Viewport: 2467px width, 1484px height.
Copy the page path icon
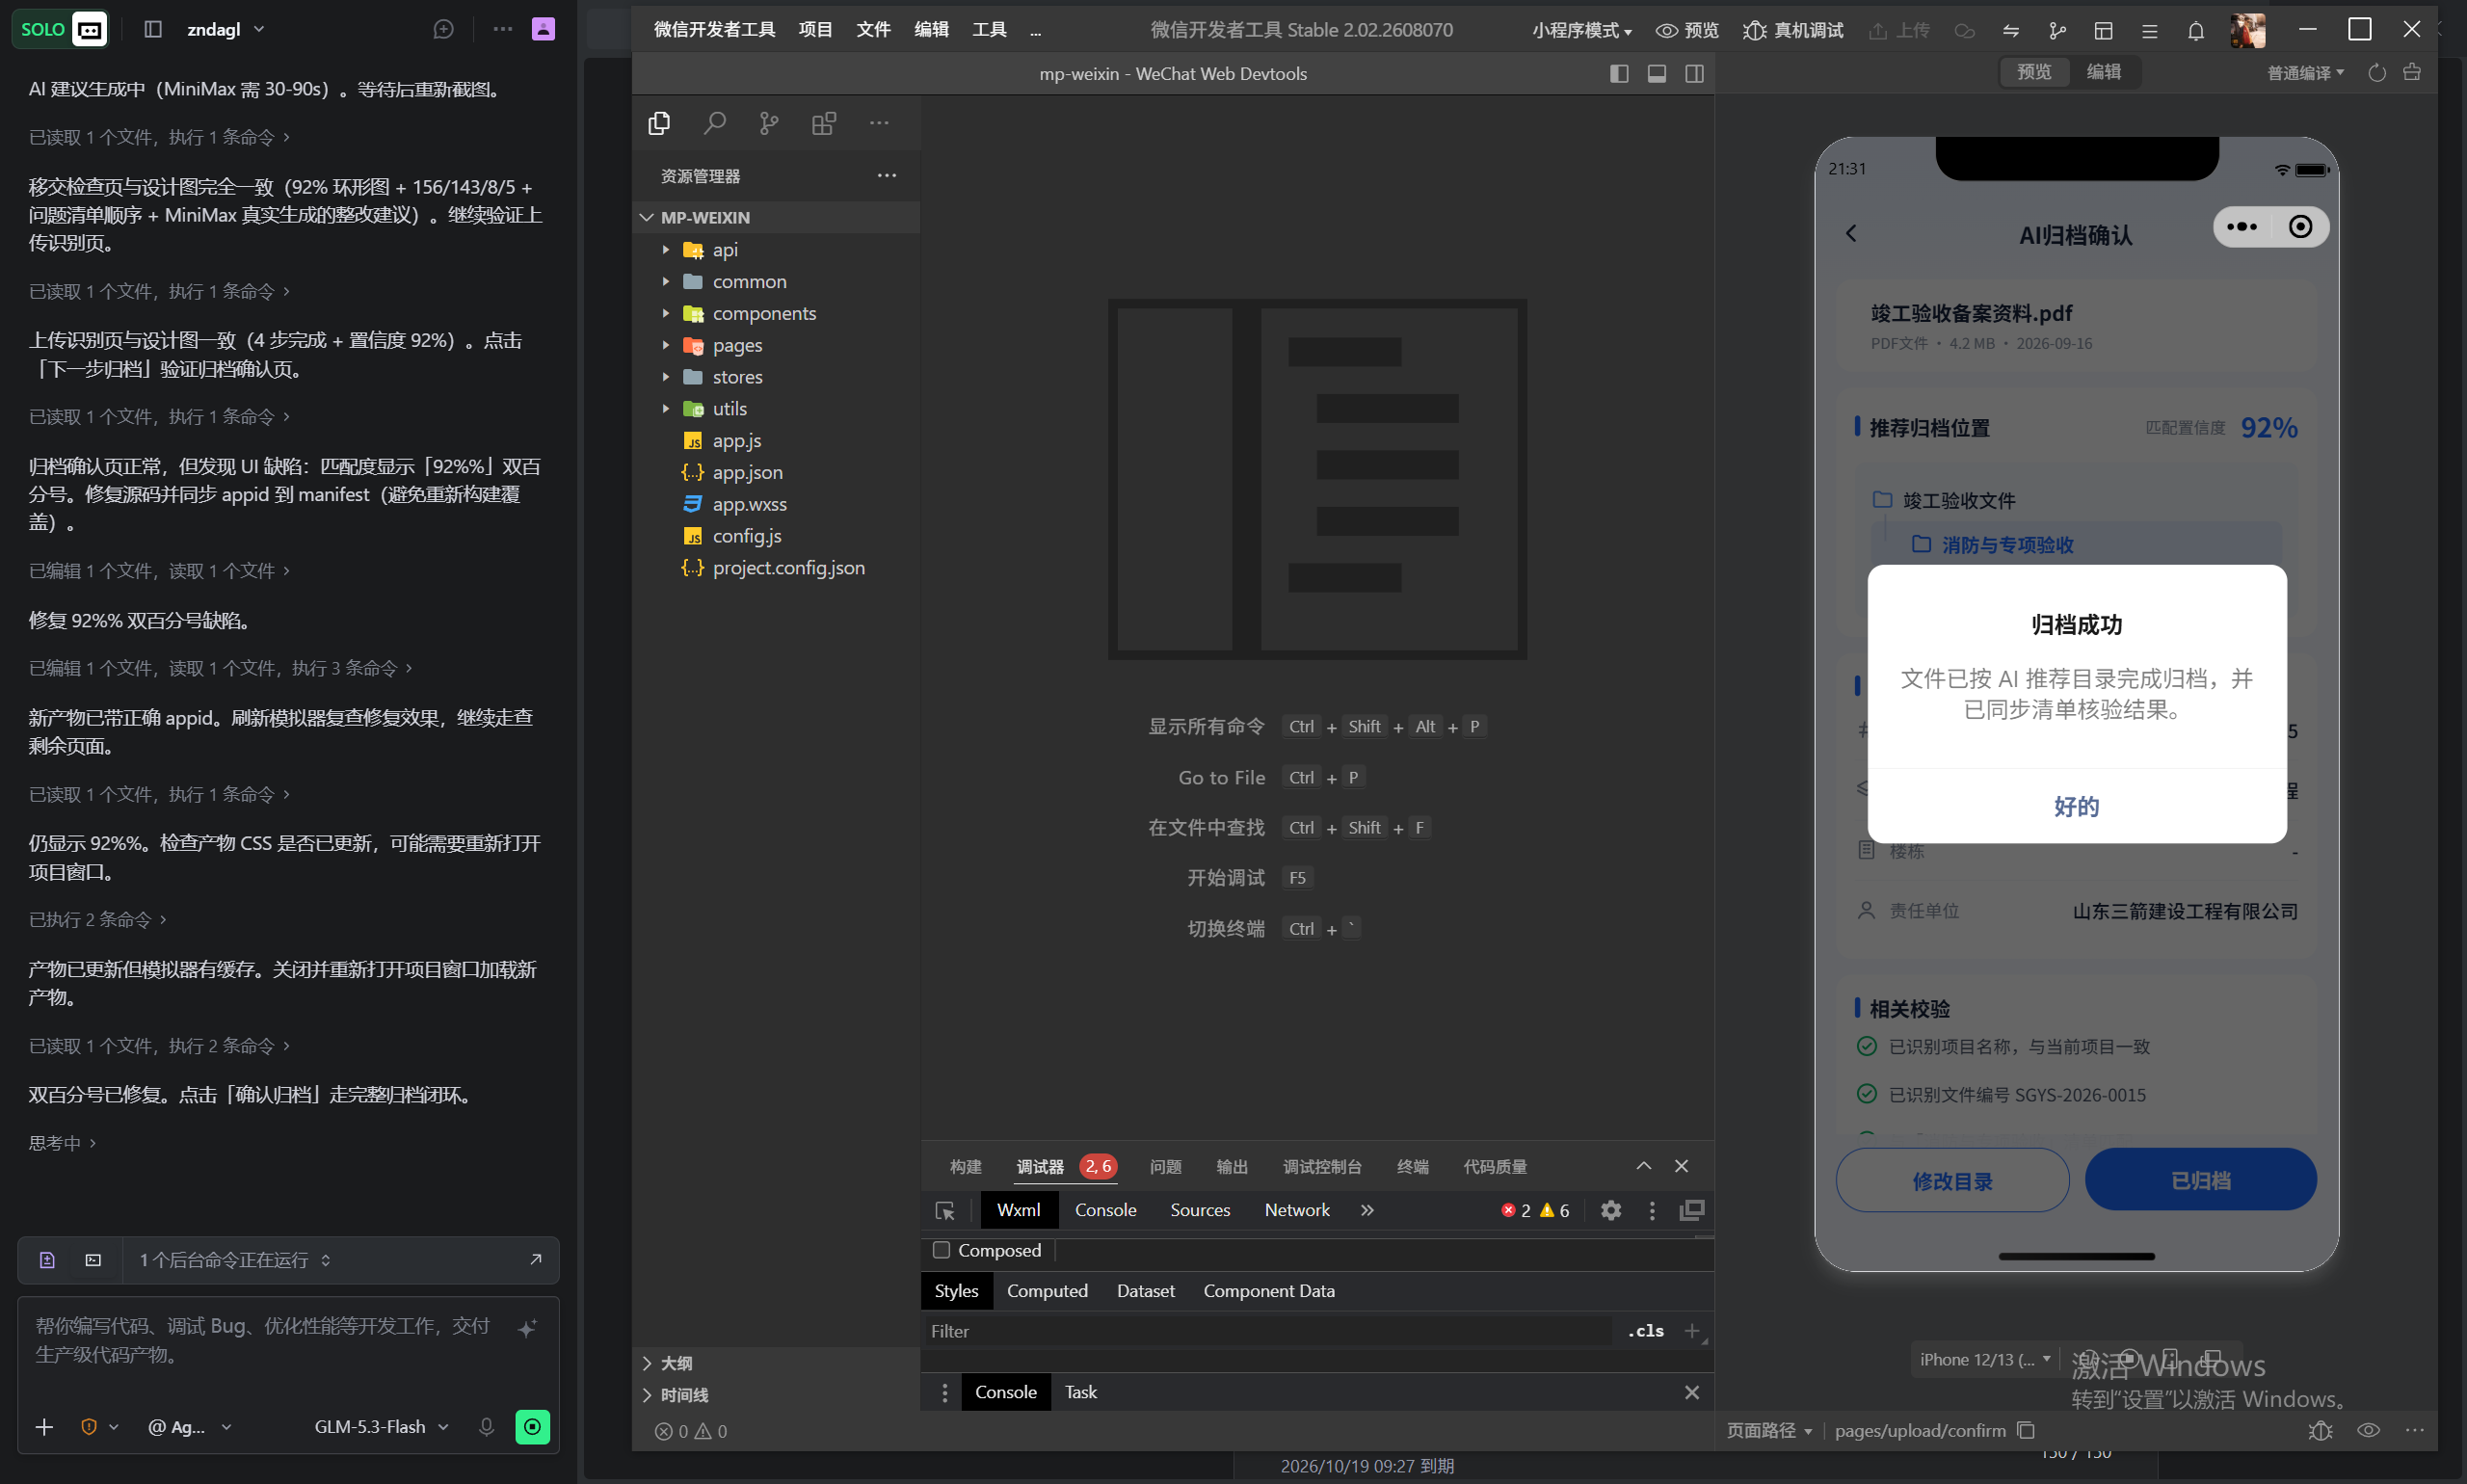pyautogui.click(x=2026, y=1430)
